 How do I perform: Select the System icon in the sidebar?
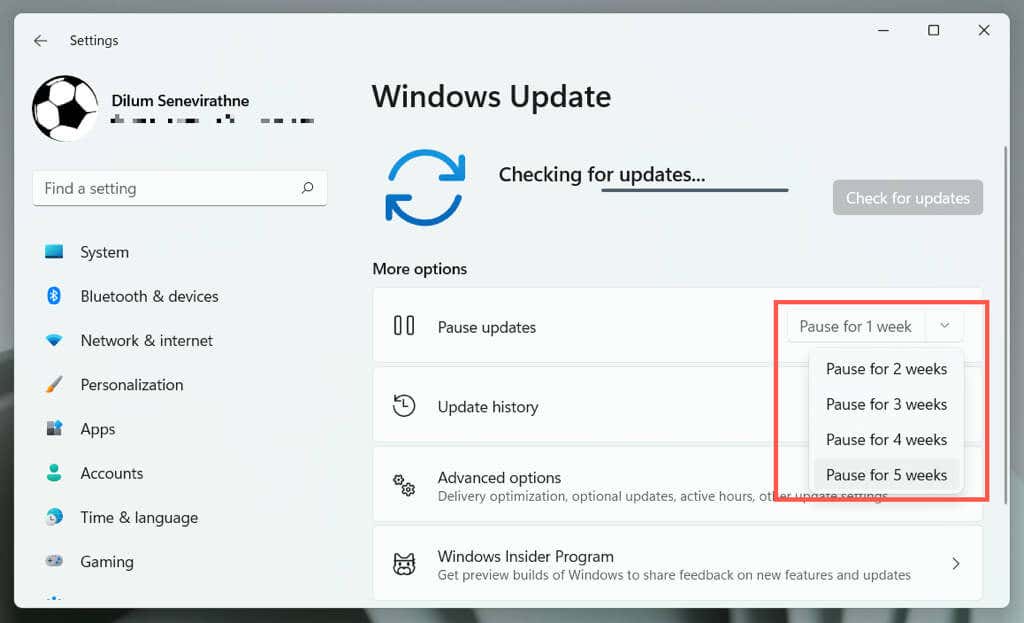pyautogui.click(x=58, y=252)
